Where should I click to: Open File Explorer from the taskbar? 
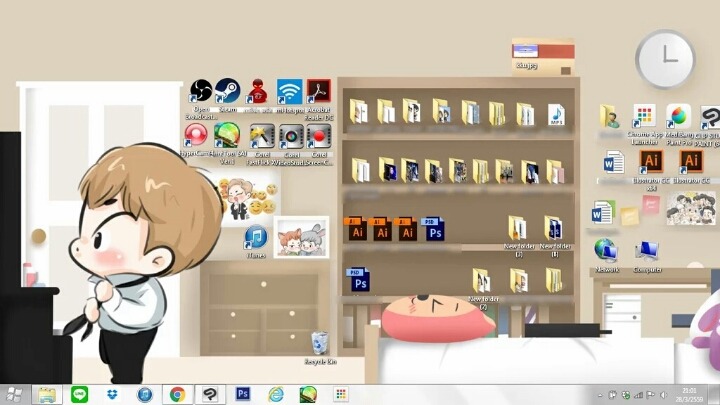(47, 394)
